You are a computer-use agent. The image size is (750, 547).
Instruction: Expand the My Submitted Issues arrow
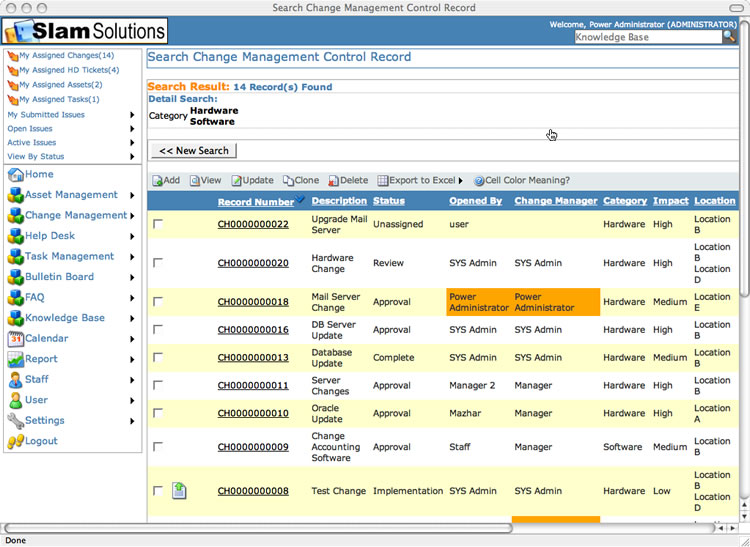132,115
